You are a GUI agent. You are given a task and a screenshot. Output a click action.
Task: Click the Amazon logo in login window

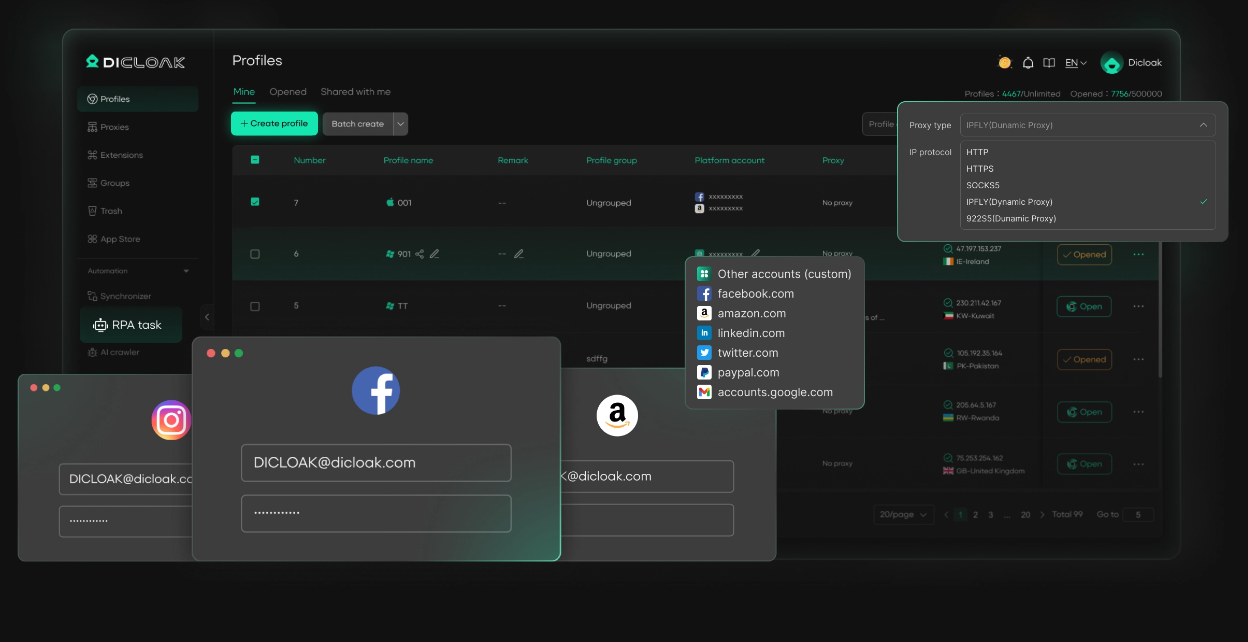[617, 415]
